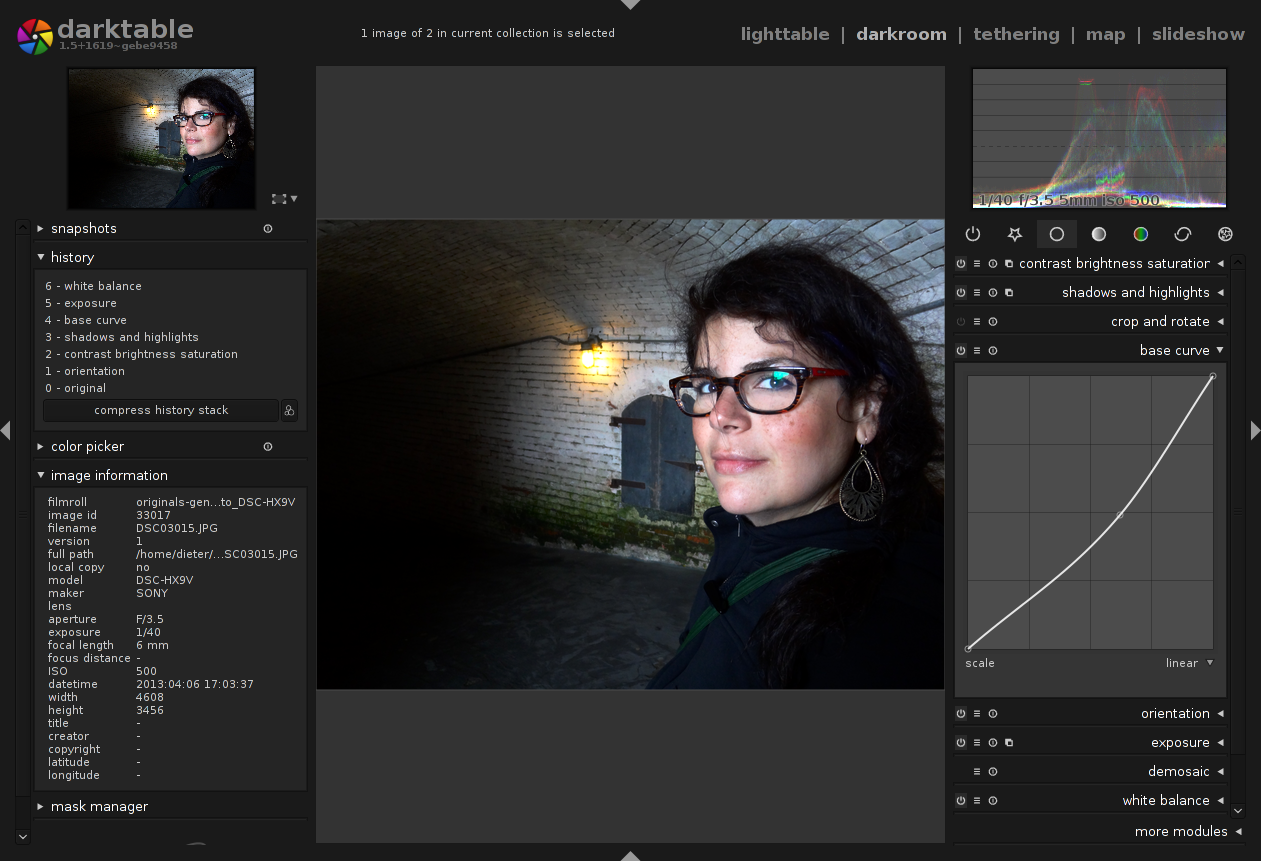Reset parameters of the snapshots panel
This screenshot has height=861, width=1261.
pos(268,229)
